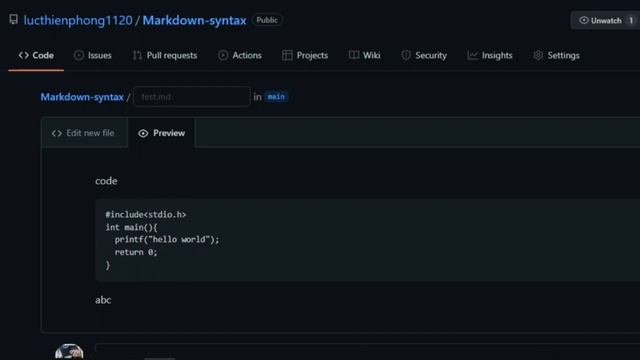Switch to the Code tab

point(36,55)
